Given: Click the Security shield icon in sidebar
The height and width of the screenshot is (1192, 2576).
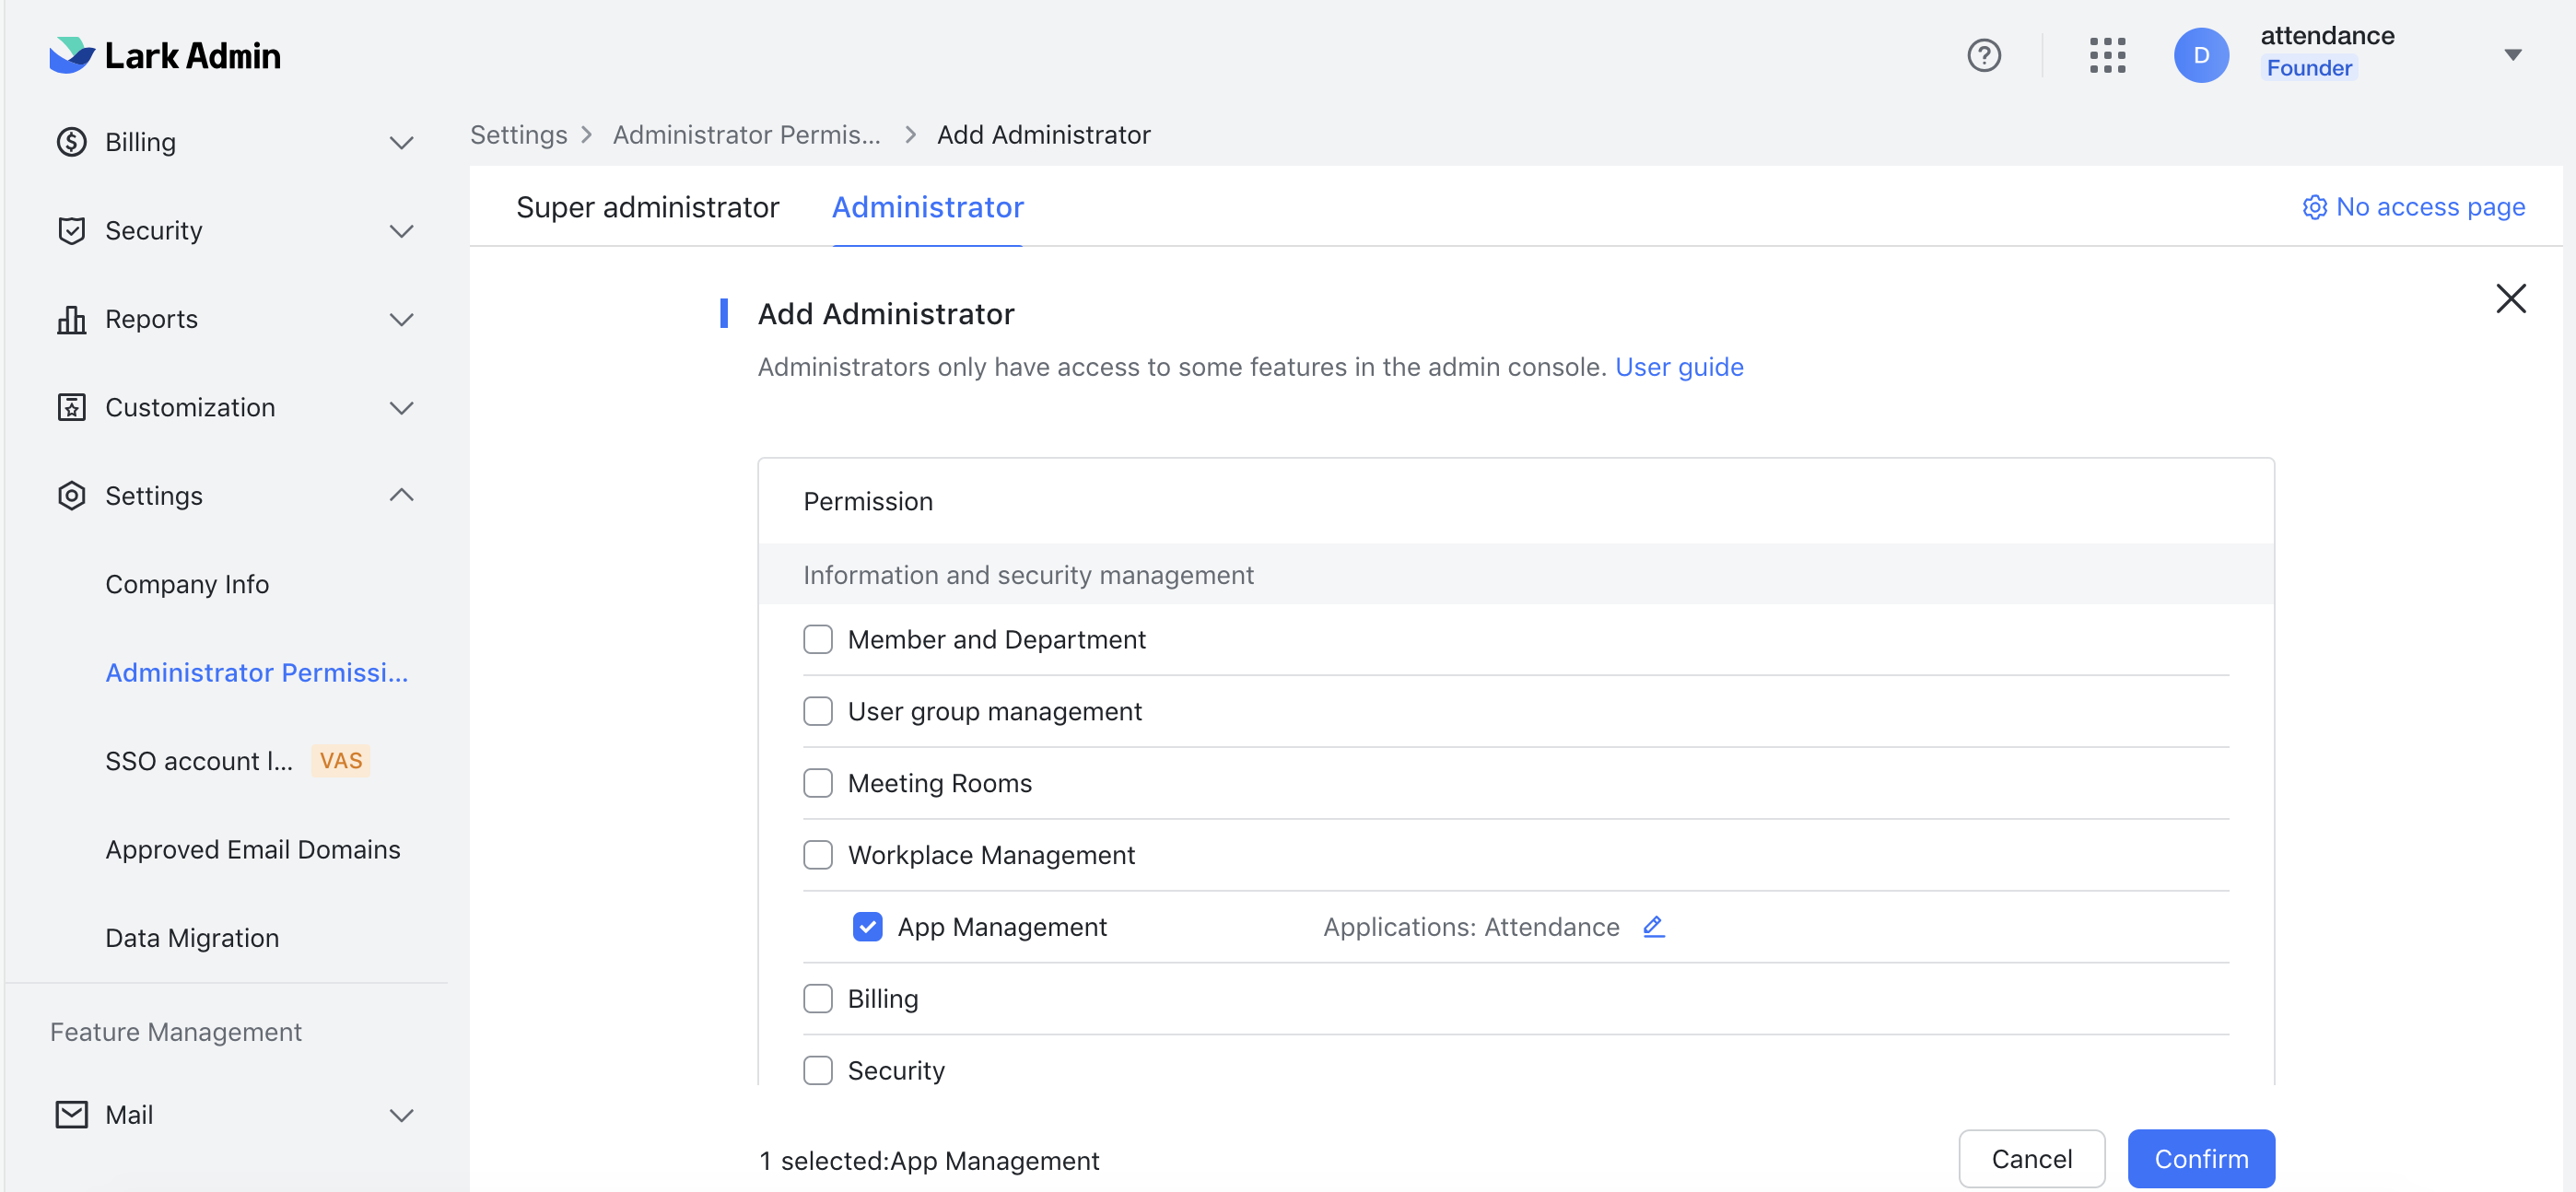Looking at the screenshot, I should 70,230.
